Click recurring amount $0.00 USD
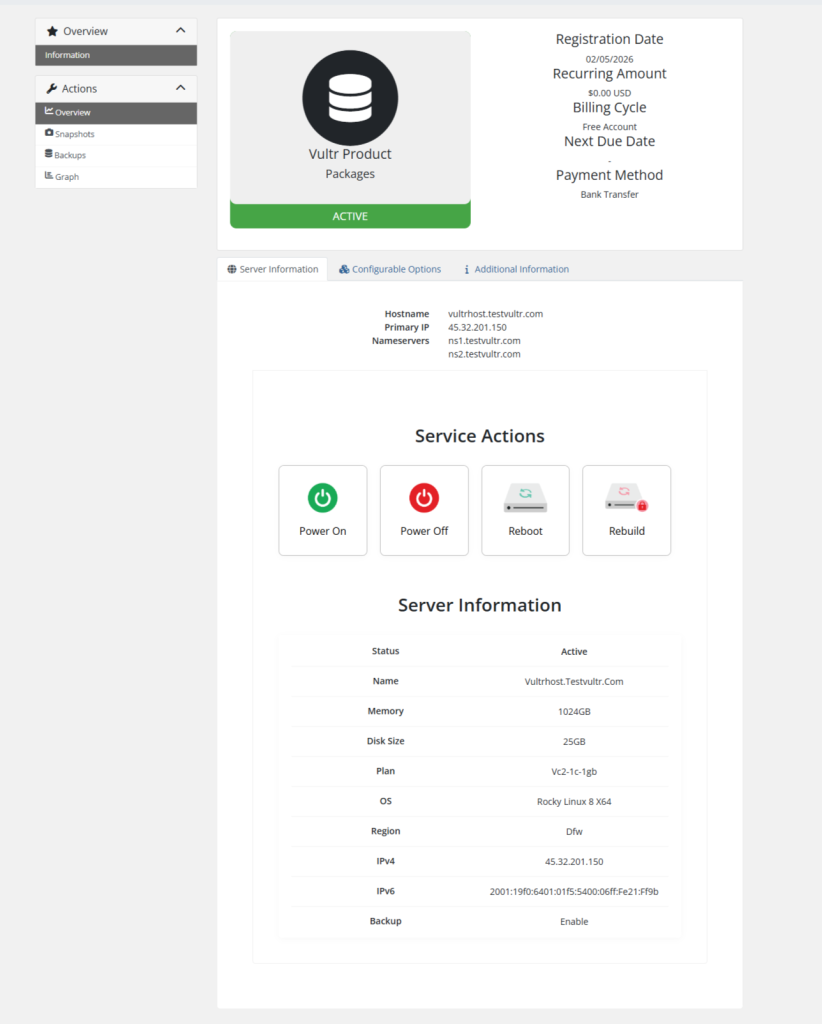This screenshot has height=1024, width=822. point(609,93)
